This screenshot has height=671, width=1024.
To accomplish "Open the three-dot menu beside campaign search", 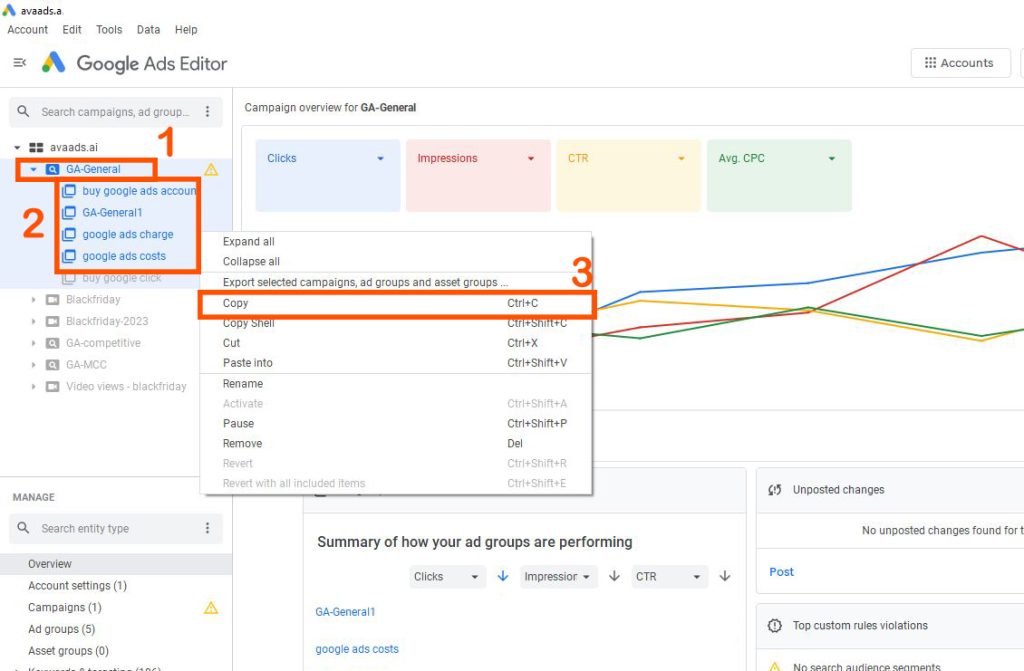I will [x=208, y=112].
